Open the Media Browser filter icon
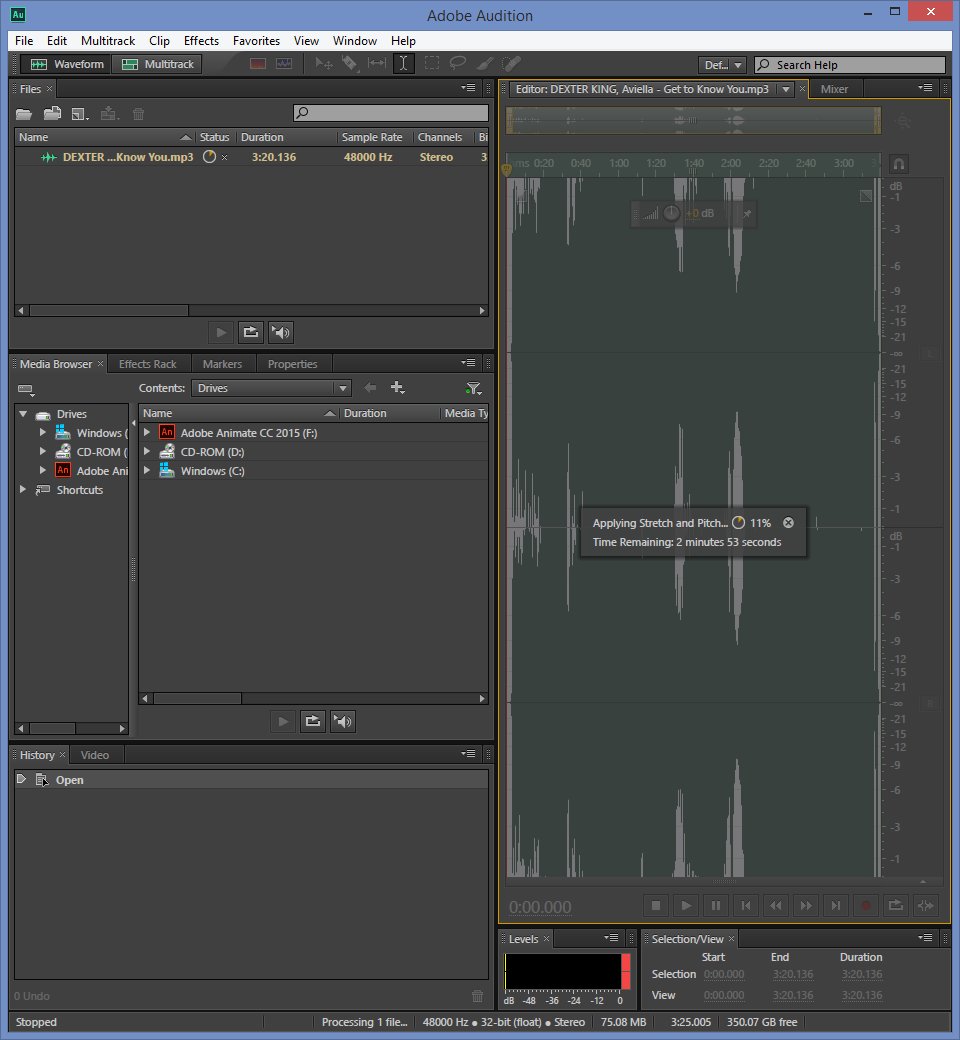Screen dimensions: 960x1040 474,388
